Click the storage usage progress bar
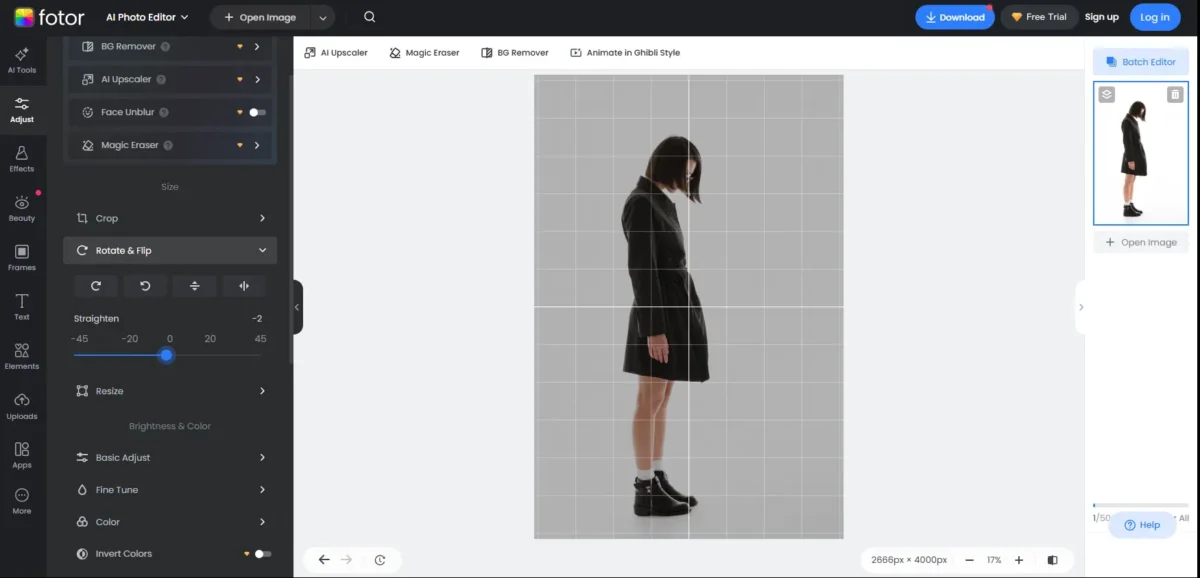This screenshot has width=1200, height=578. [x=1141, y=506]
